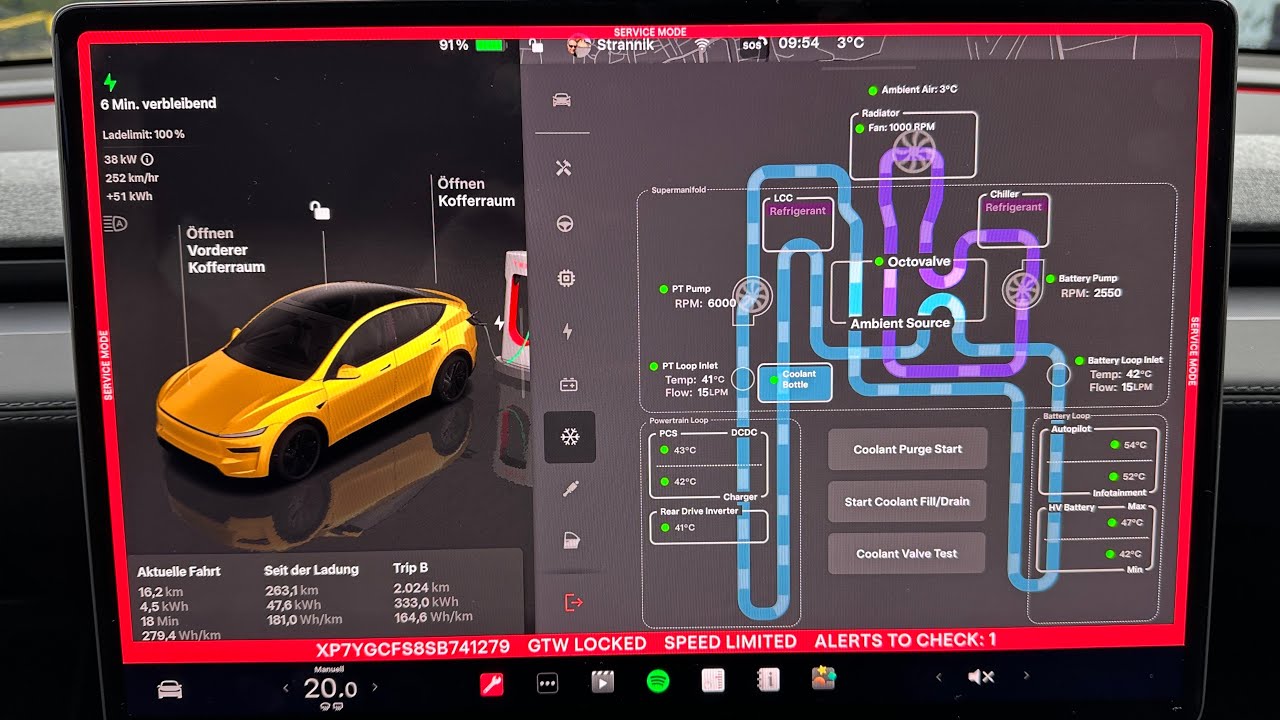This screenshot has width=1280, height=720.
Task: Open the low voltage battery section
Action: coord(568,384)
